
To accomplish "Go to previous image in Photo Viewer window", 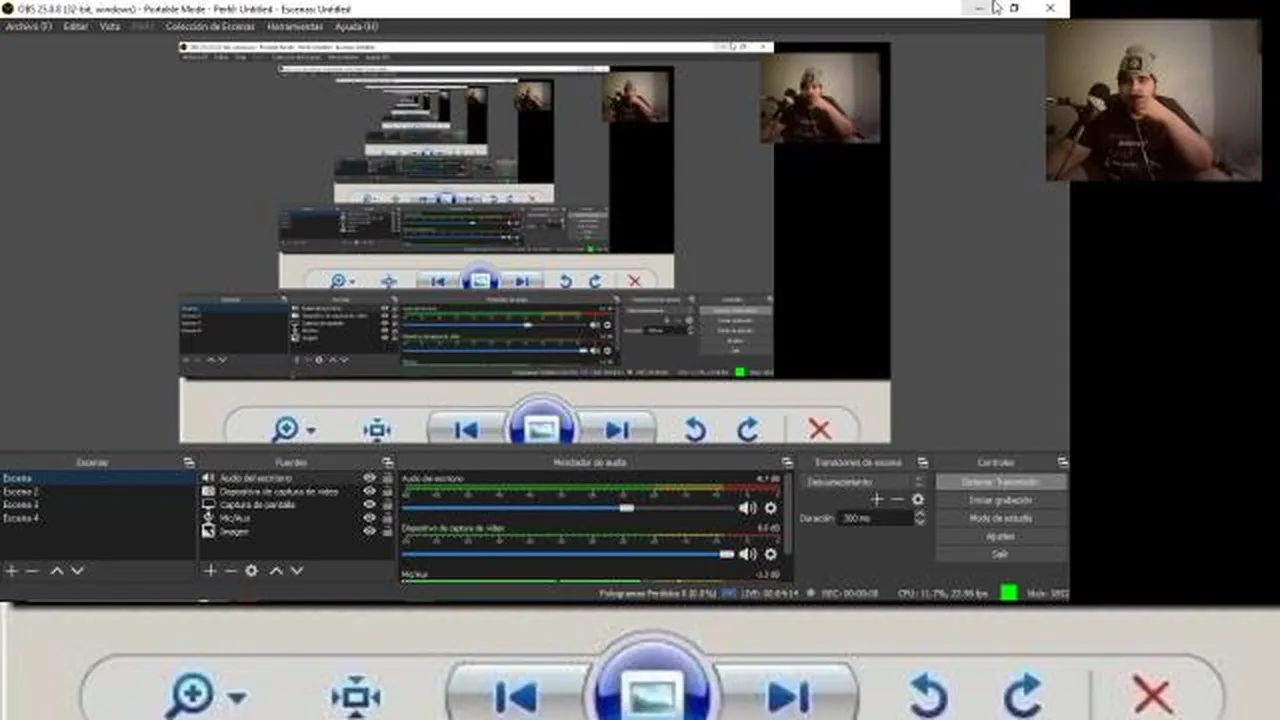I will point(516,696).
